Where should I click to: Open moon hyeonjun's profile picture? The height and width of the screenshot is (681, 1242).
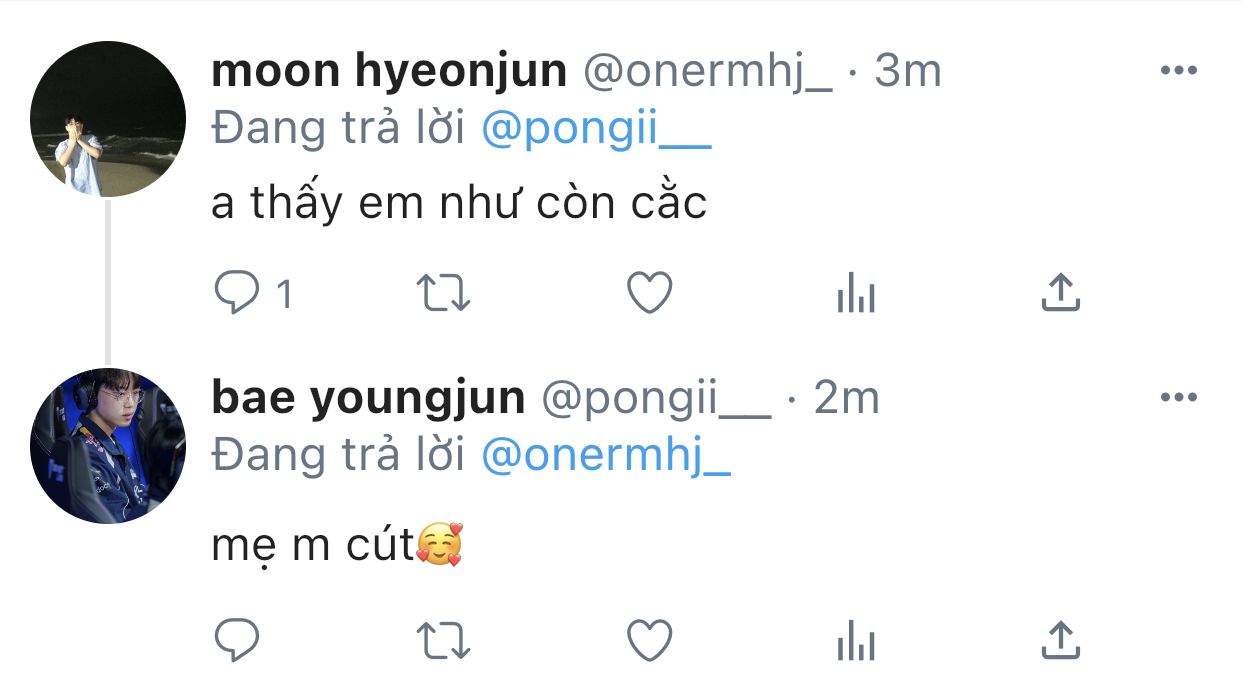[108, 119]
